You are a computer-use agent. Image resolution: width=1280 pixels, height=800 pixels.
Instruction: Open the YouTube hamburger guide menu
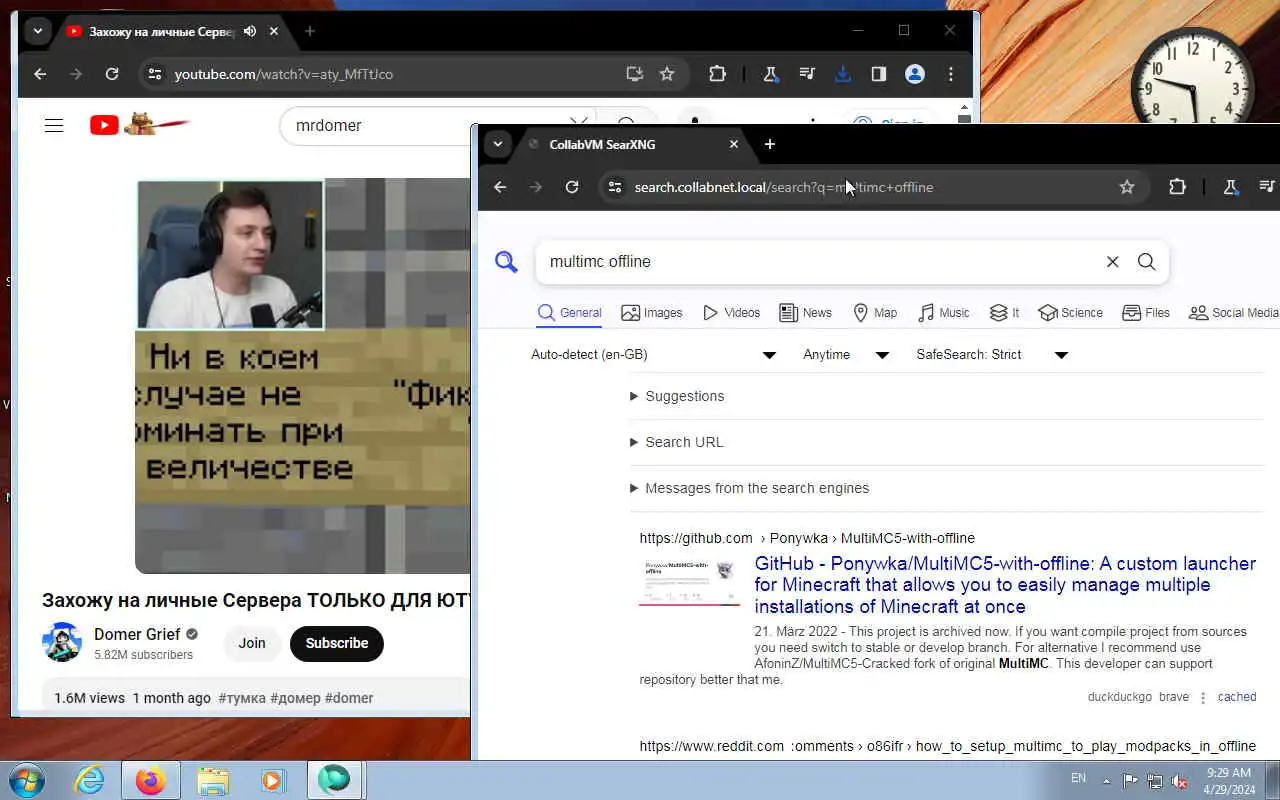click(54, 125)
